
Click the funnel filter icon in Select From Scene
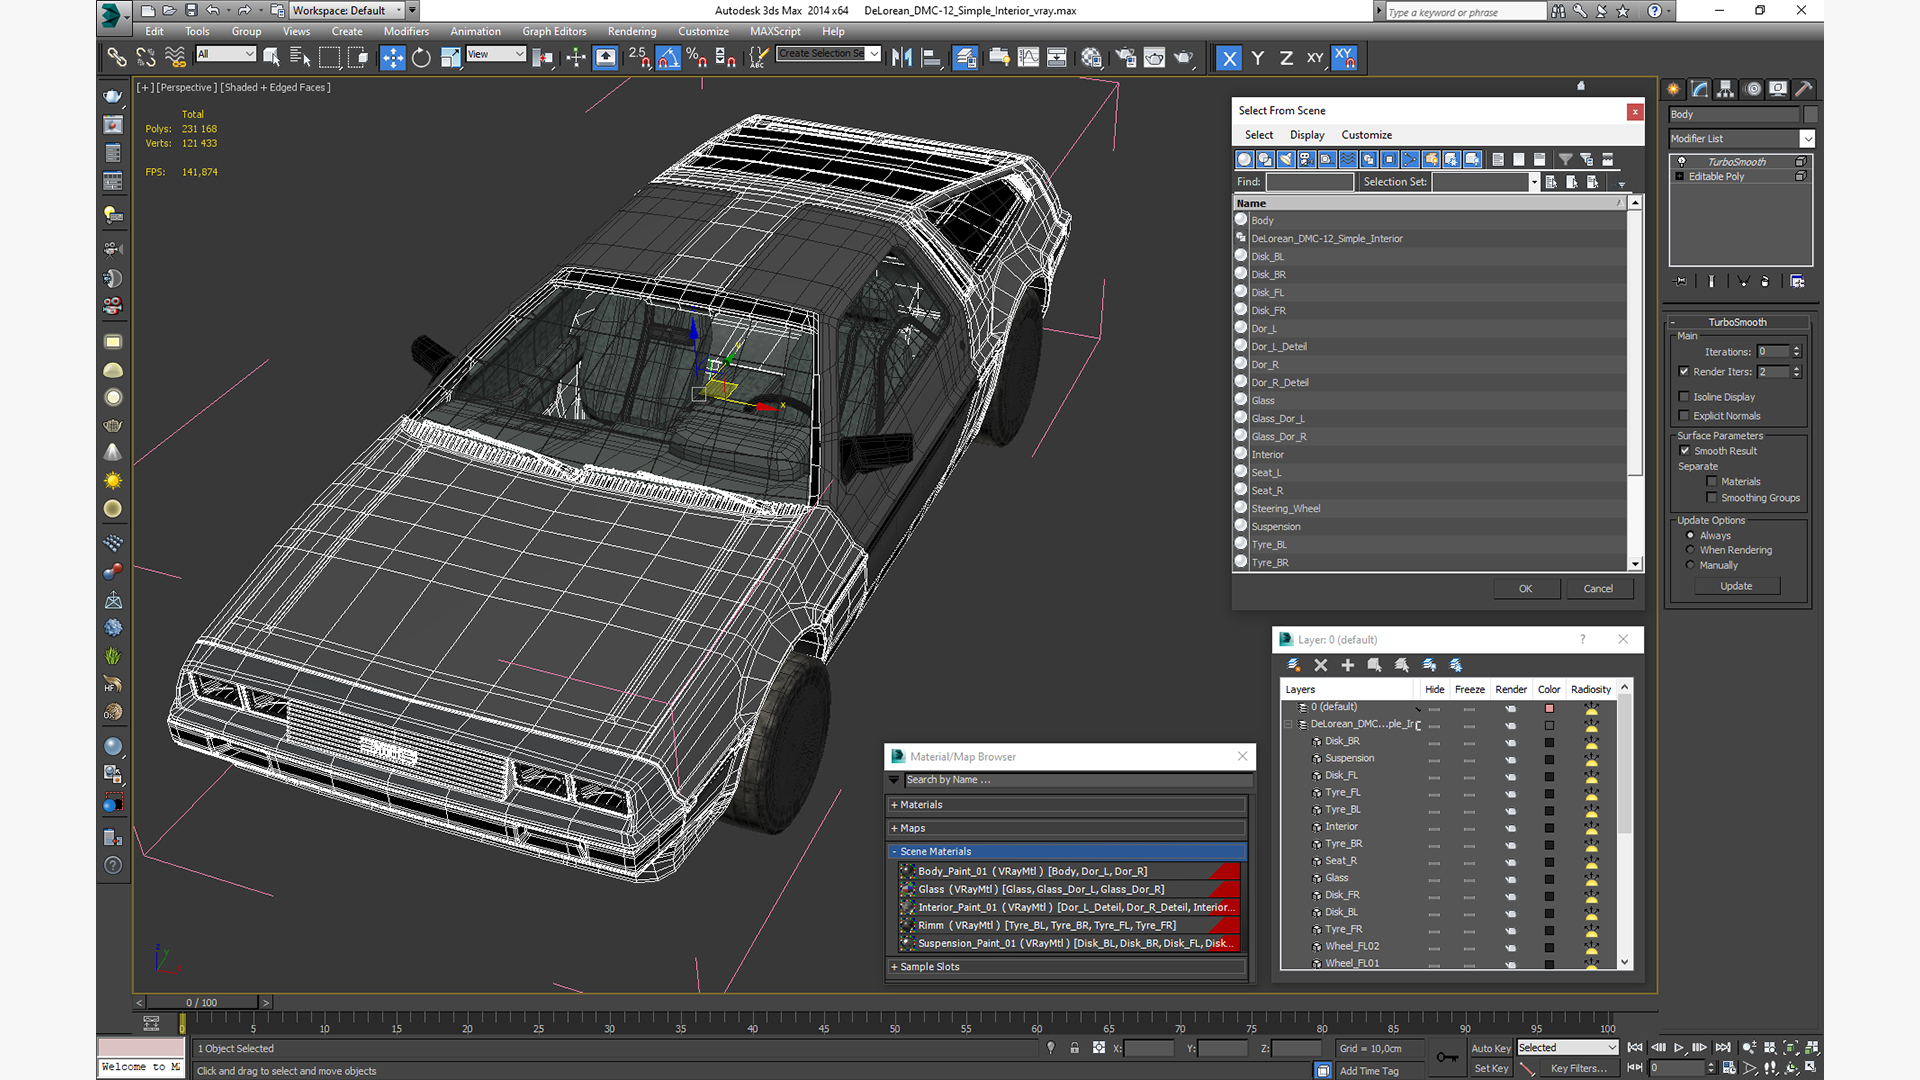[1565, 160]
